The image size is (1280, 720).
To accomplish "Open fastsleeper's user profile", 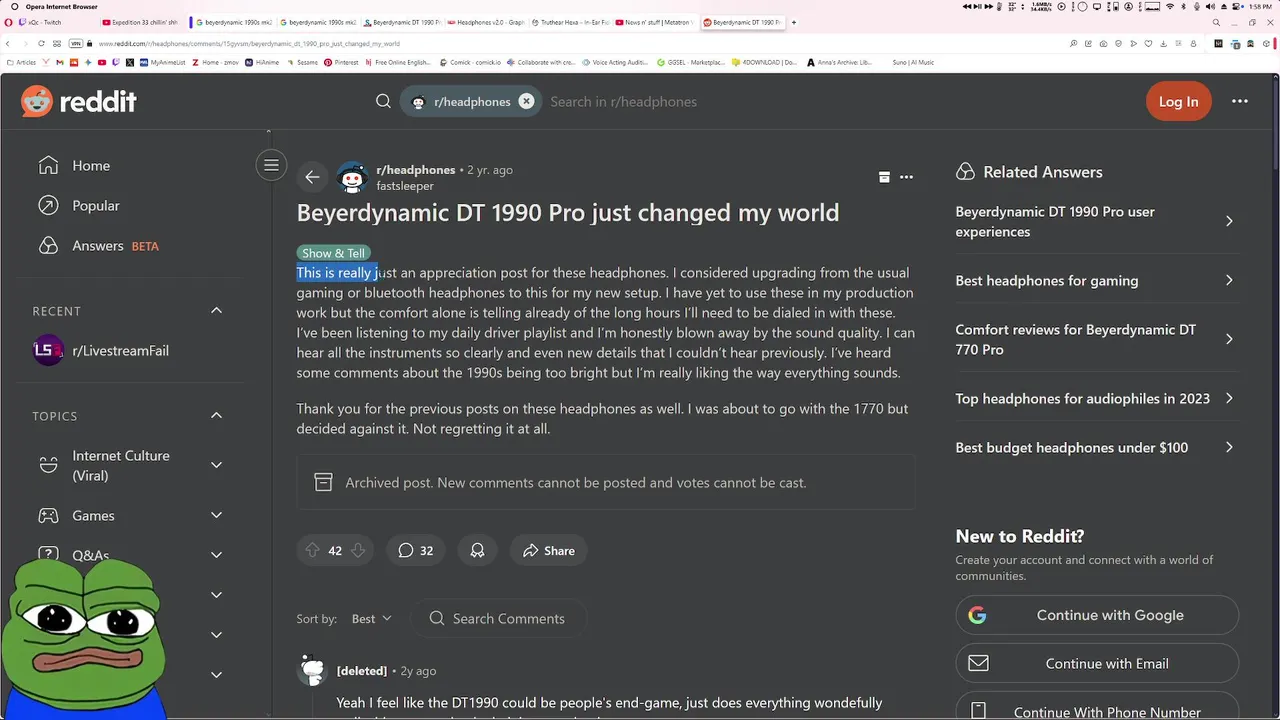I will (x=405, y=186).
